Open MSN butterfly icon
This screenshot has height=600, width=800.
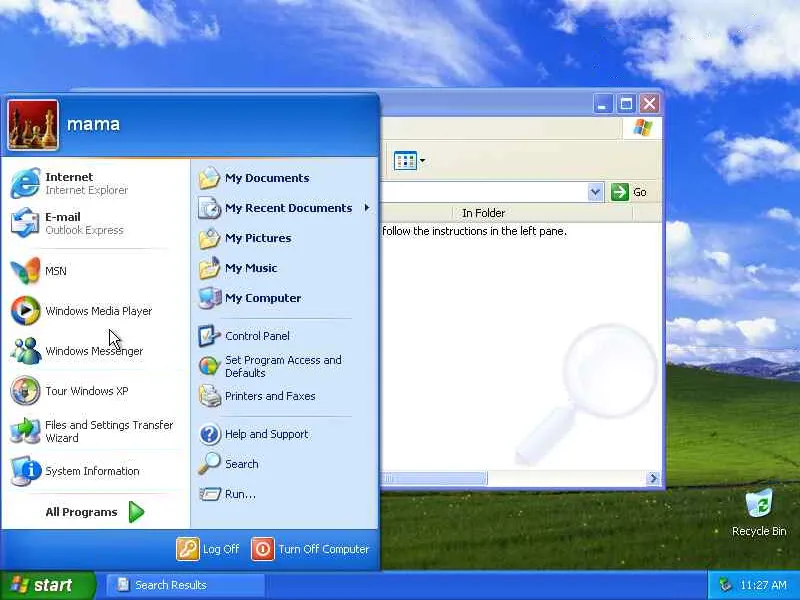pos(25,271)
